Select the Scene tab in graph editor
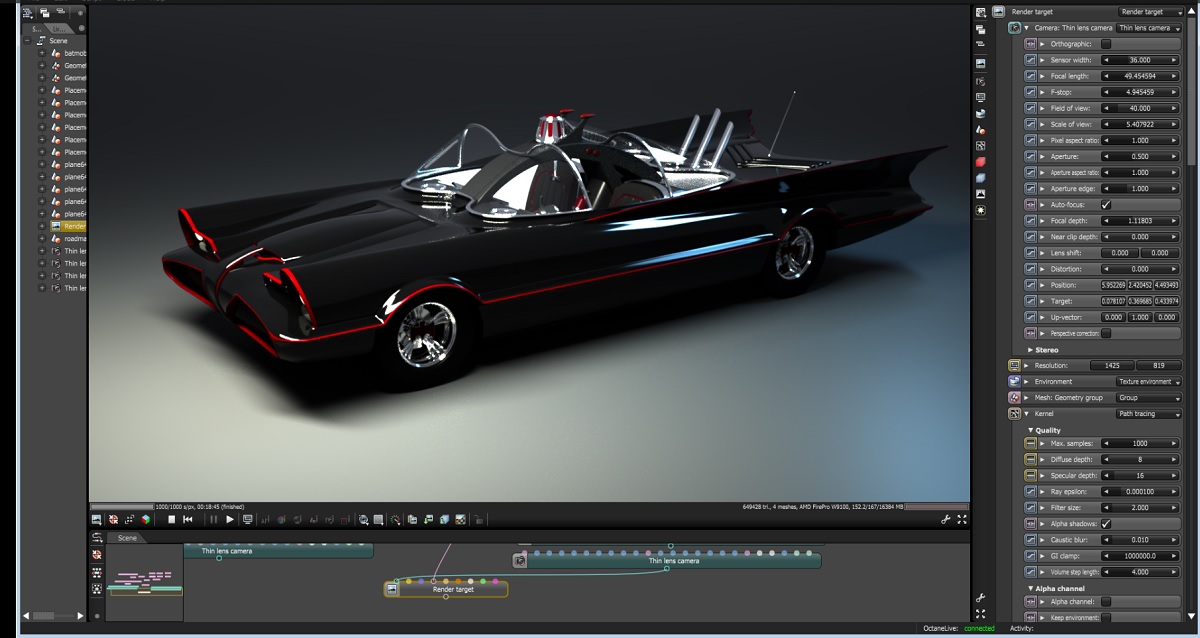 tap(127, 538)
